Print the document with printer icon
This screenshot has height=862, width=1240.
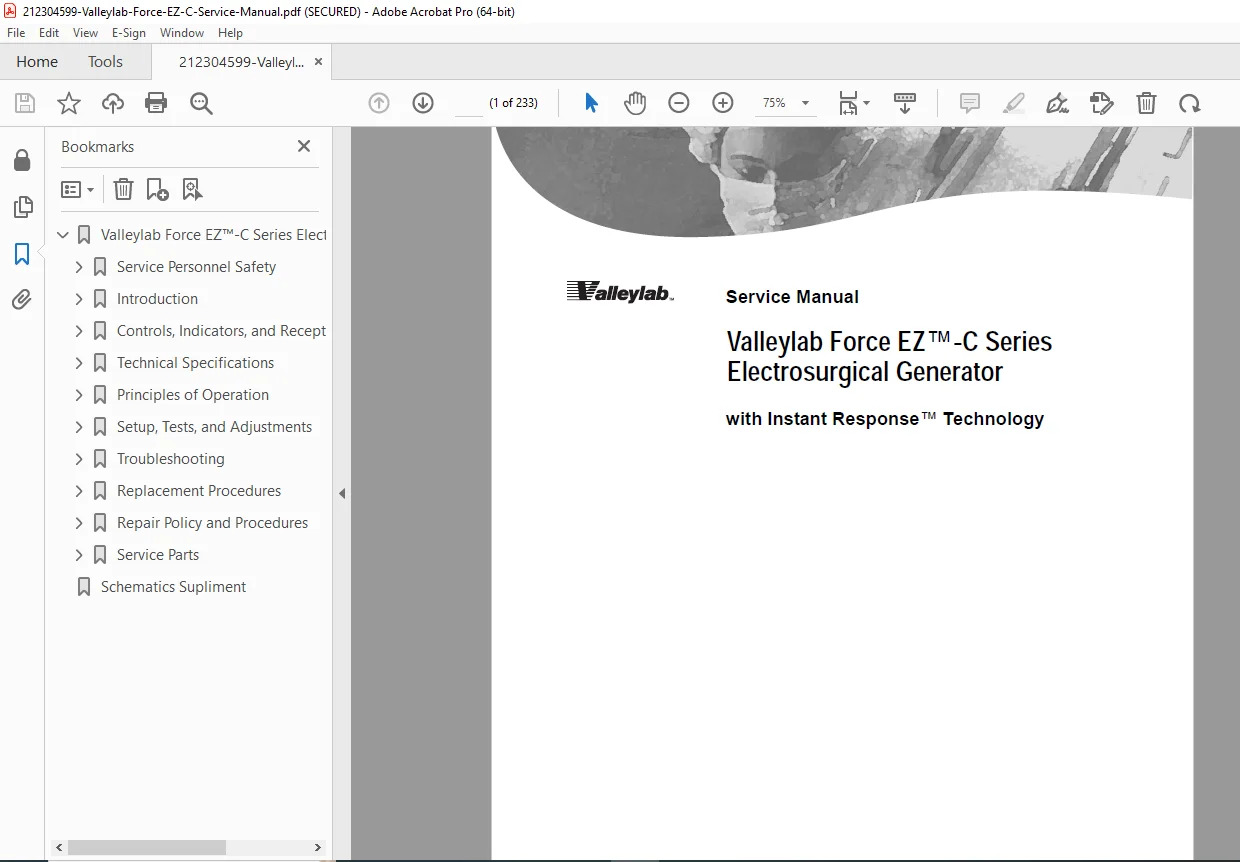tap(156, 103)
